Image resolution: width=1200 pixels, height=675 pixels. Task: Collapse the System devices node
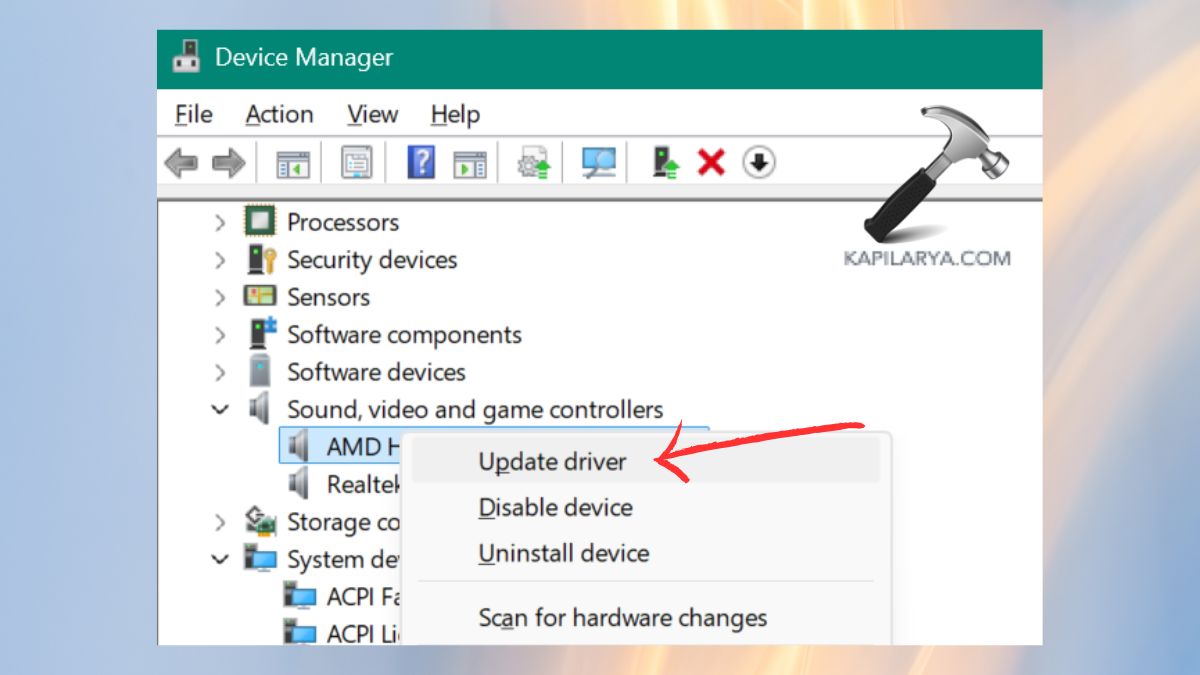click(220, 559)
